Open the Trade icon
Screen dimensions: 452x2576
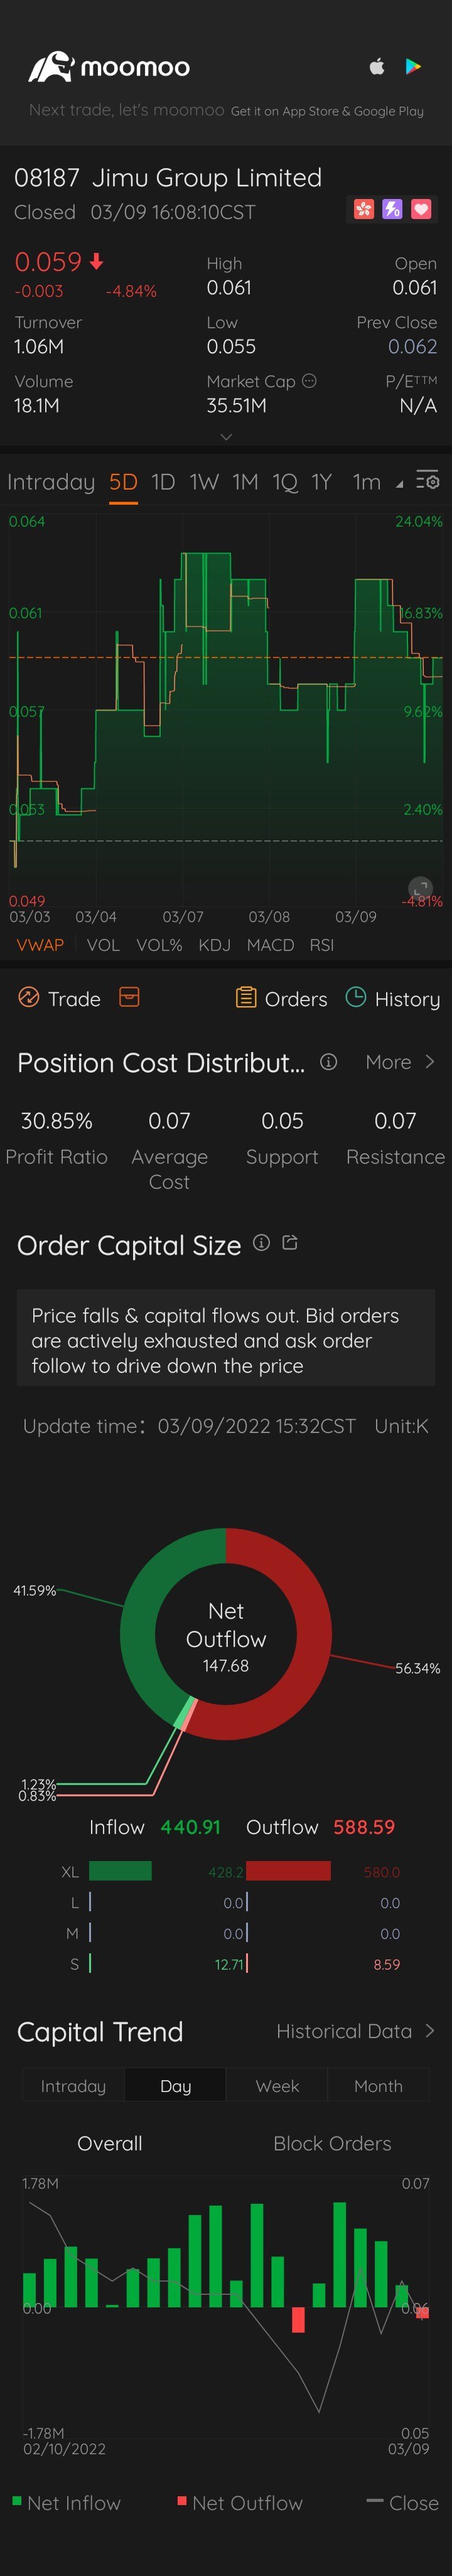point(29,997)
